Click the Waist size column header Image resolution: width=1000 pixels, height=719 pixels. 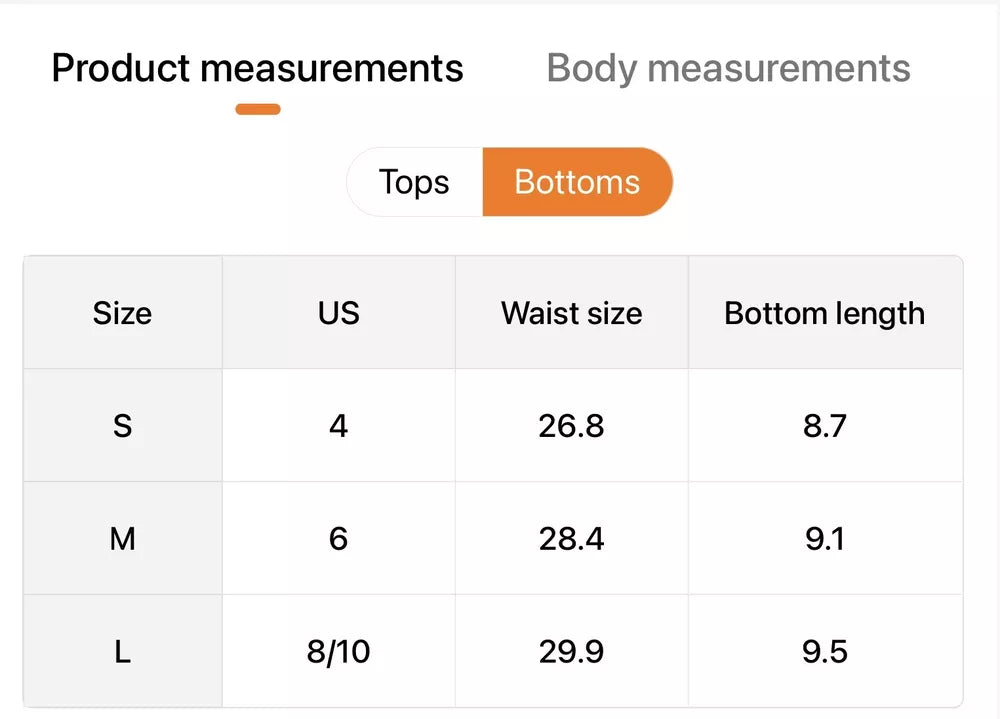[571, 313]
